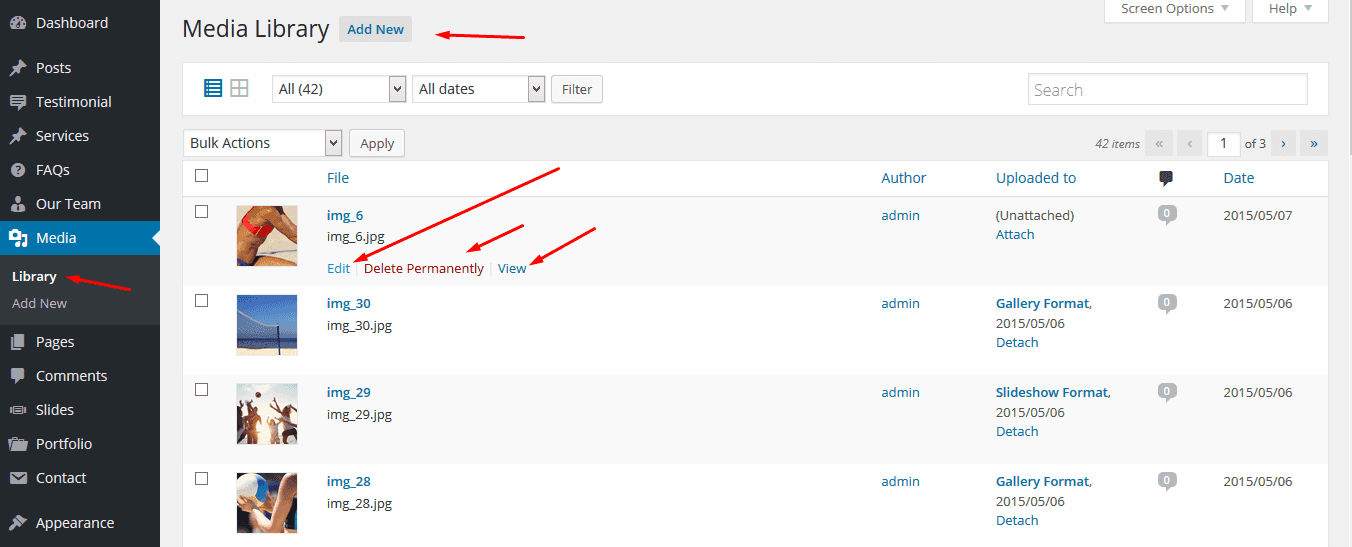Open the All dates filter dropdown
Screen dimensions: 1352x547
pos(479,89)
